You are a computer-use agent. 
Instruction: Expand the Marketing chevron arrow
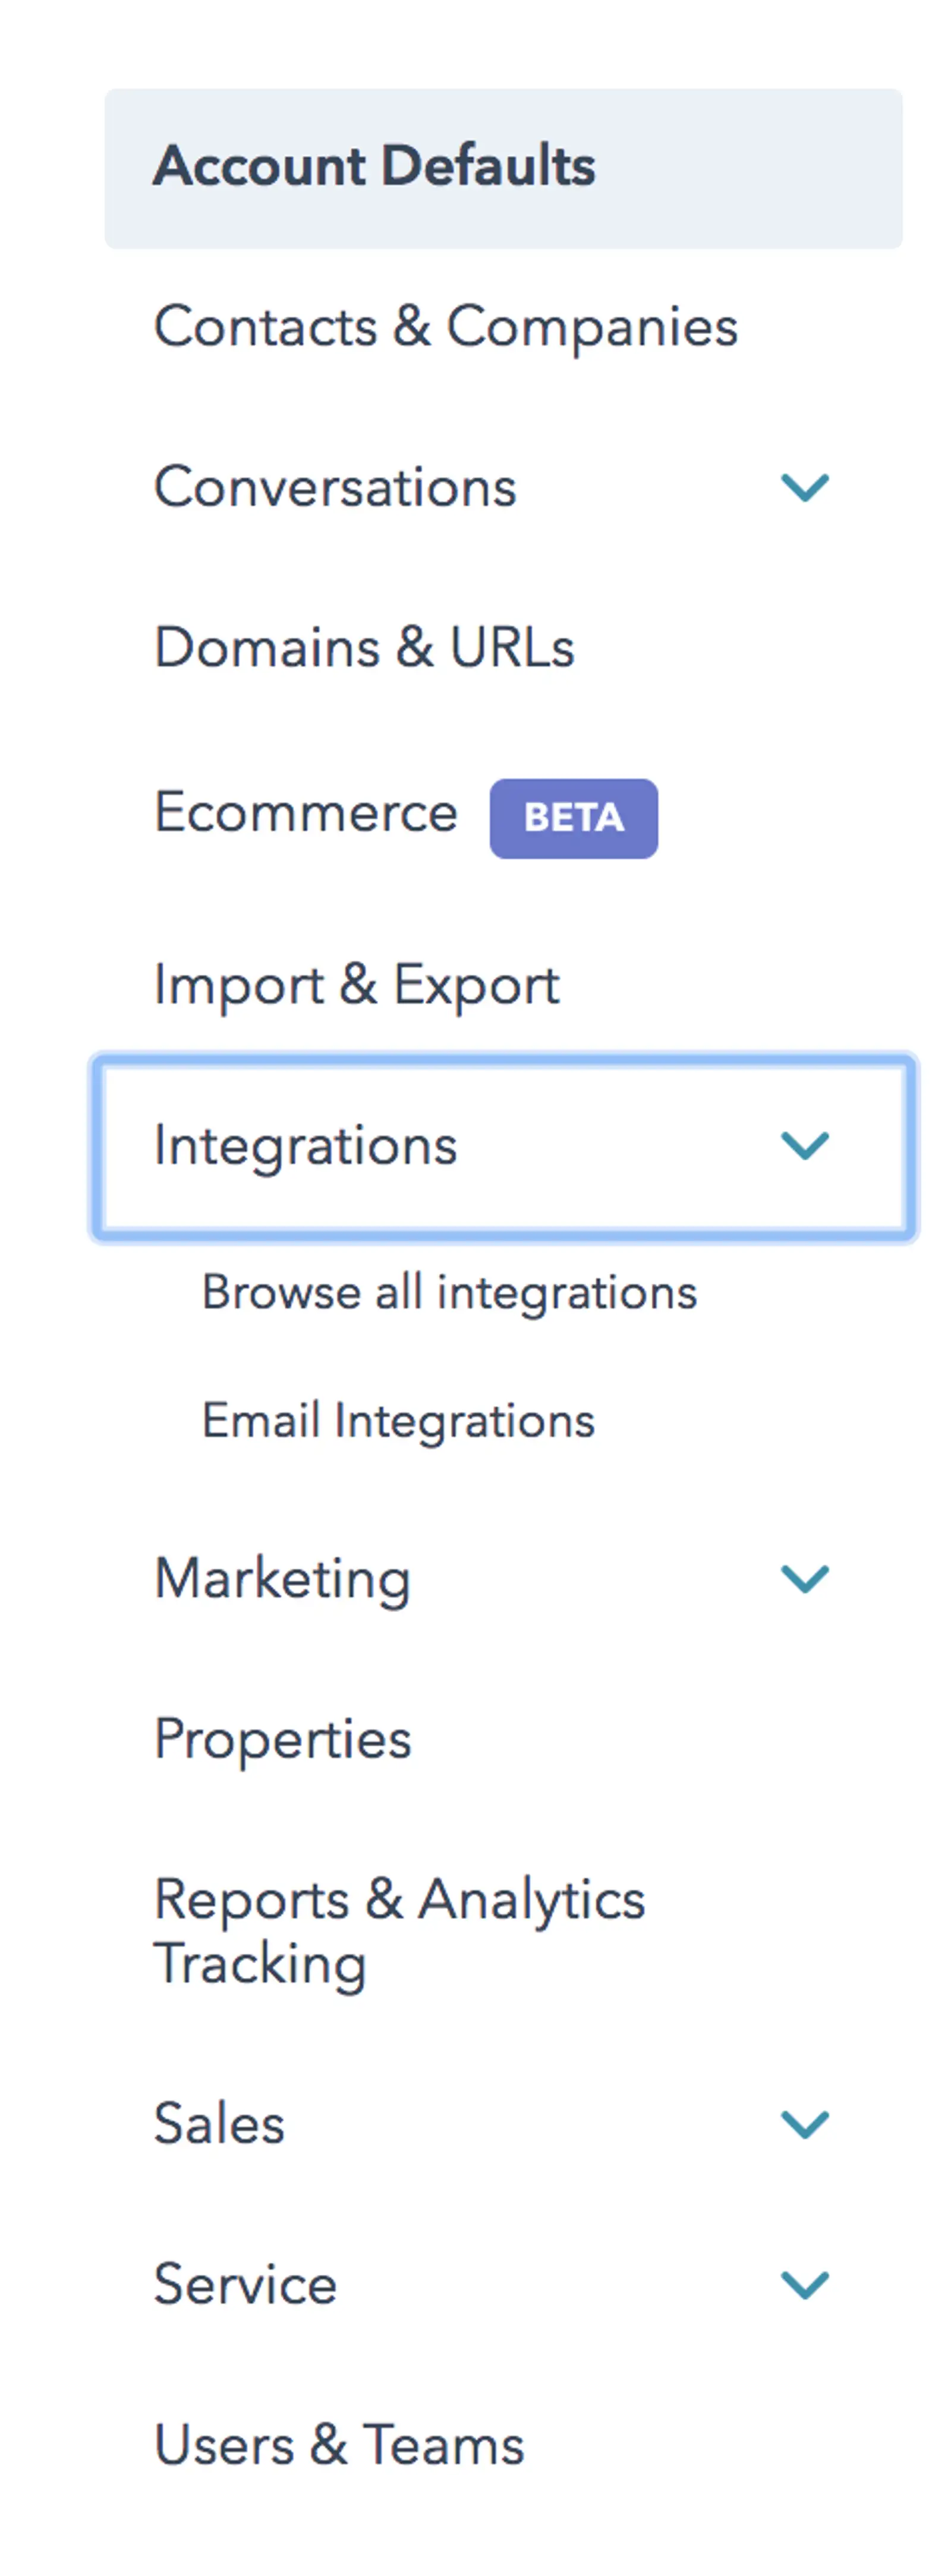click(805, 1579)
